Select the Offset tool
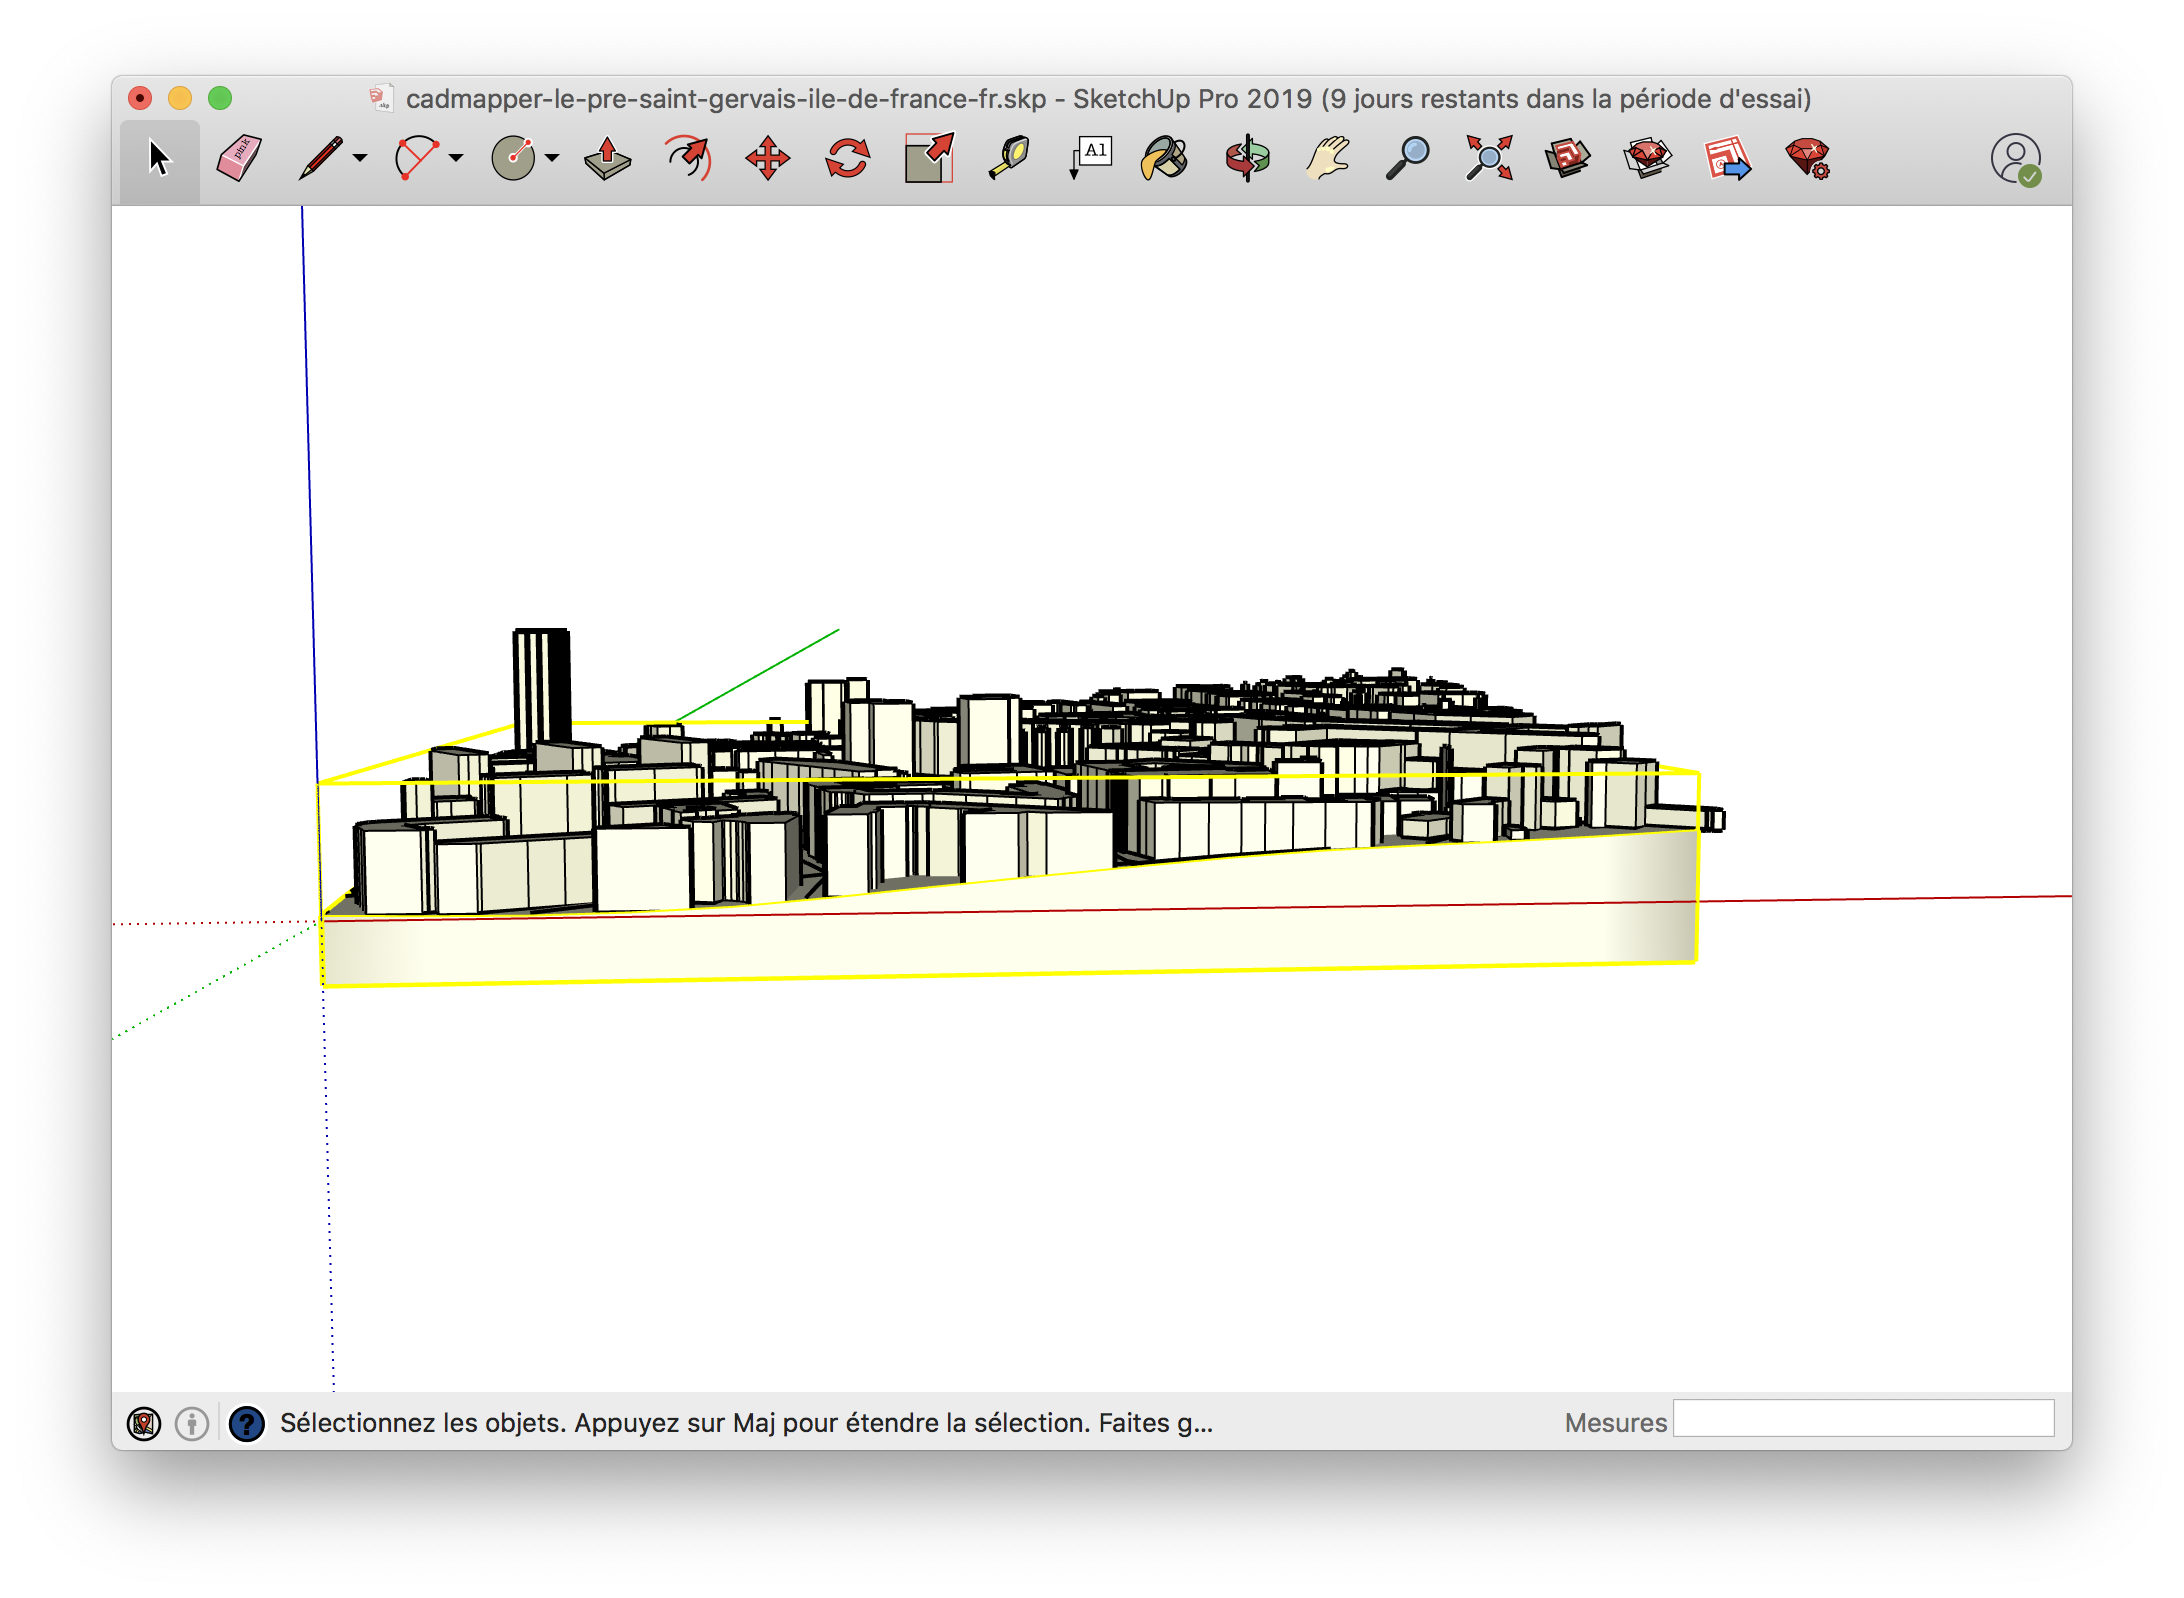 coord(688,159)
